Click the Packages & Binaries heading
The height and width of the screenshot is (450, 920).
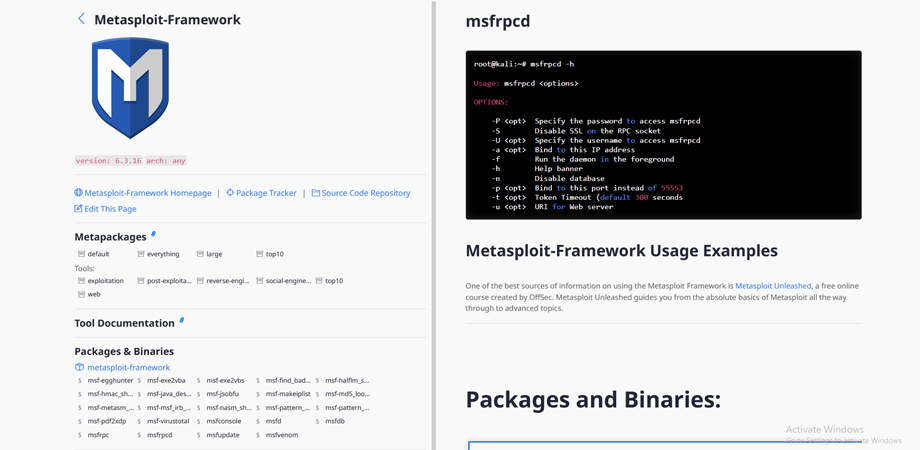(x=124, y=351)
